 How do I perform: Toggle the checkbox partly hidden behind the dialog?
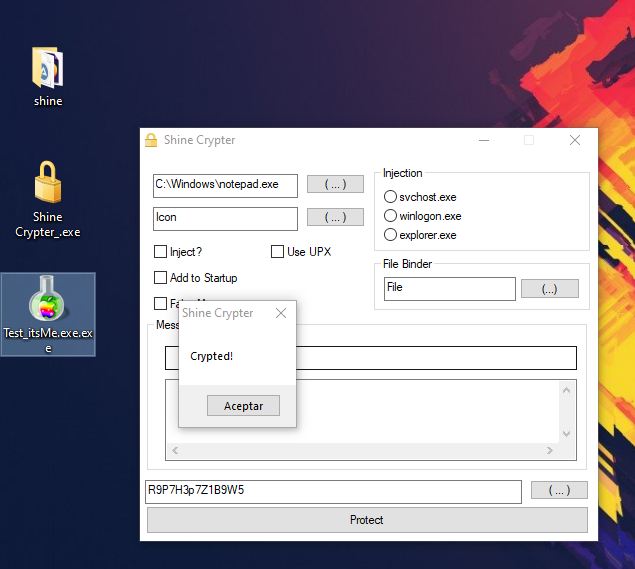tap(160, 303)
